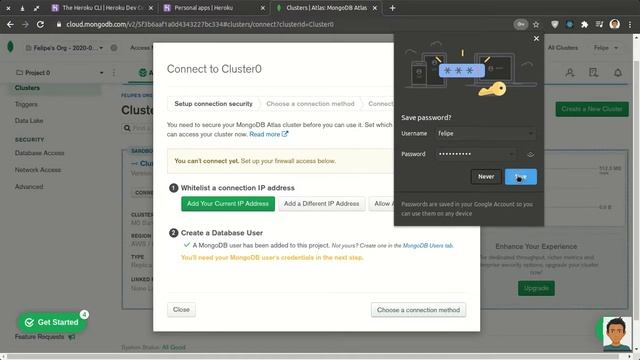640x360 pixels.
Task: Click Add Your Current IP Address
Action: click(x=228, y=204)
